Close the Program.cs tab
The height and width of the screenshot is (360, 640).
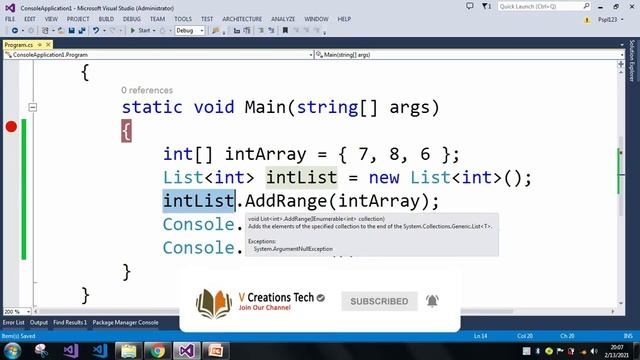(x=48, y=44)
